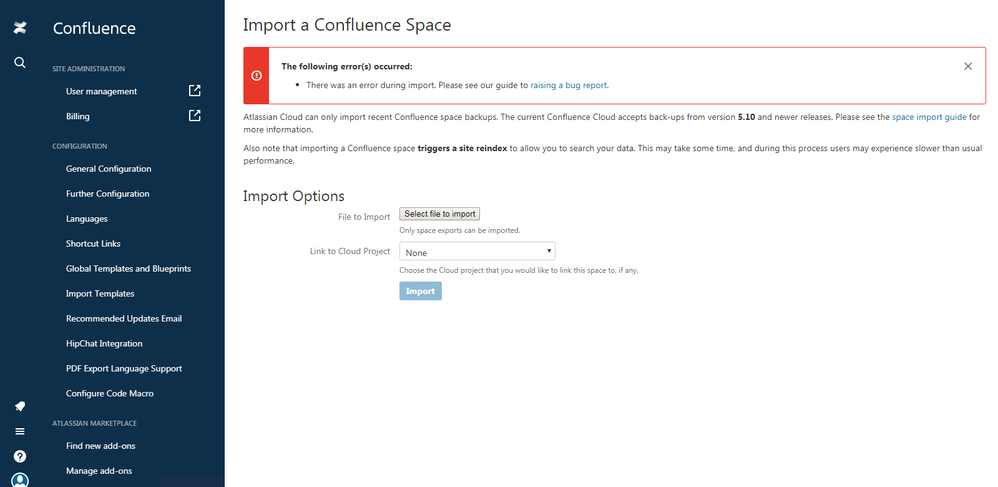Follow the raising a bug report link

568,85
